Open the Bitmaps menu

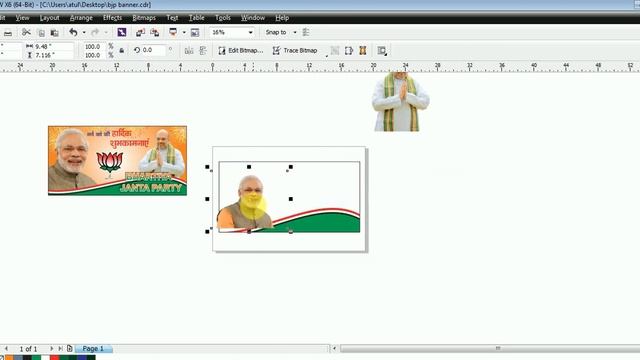(x=144, y=18)
